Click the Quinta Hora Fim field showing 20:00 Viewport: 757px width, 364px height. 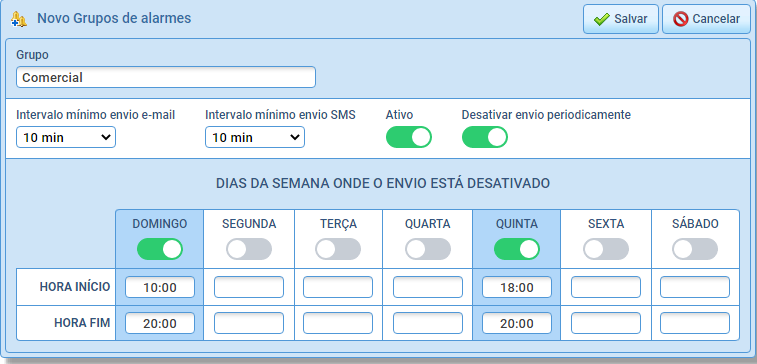pos(517,323)
